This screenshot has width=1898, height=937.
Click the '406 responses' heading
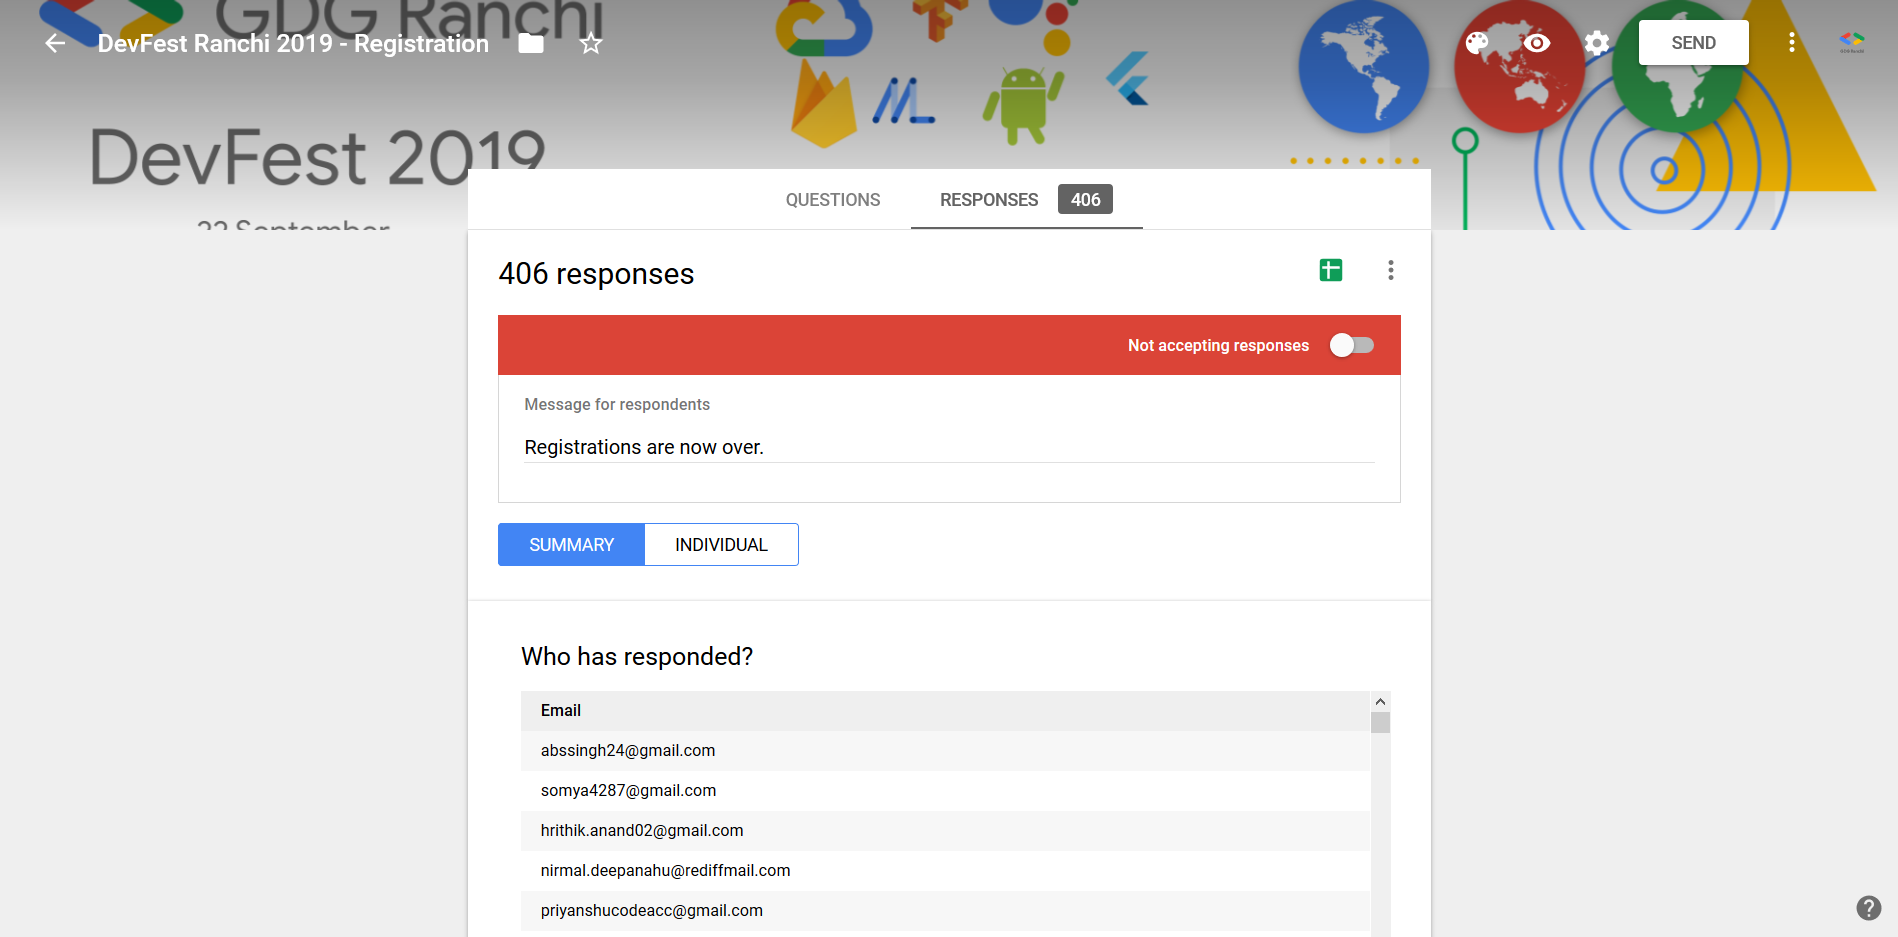(596, 274)
